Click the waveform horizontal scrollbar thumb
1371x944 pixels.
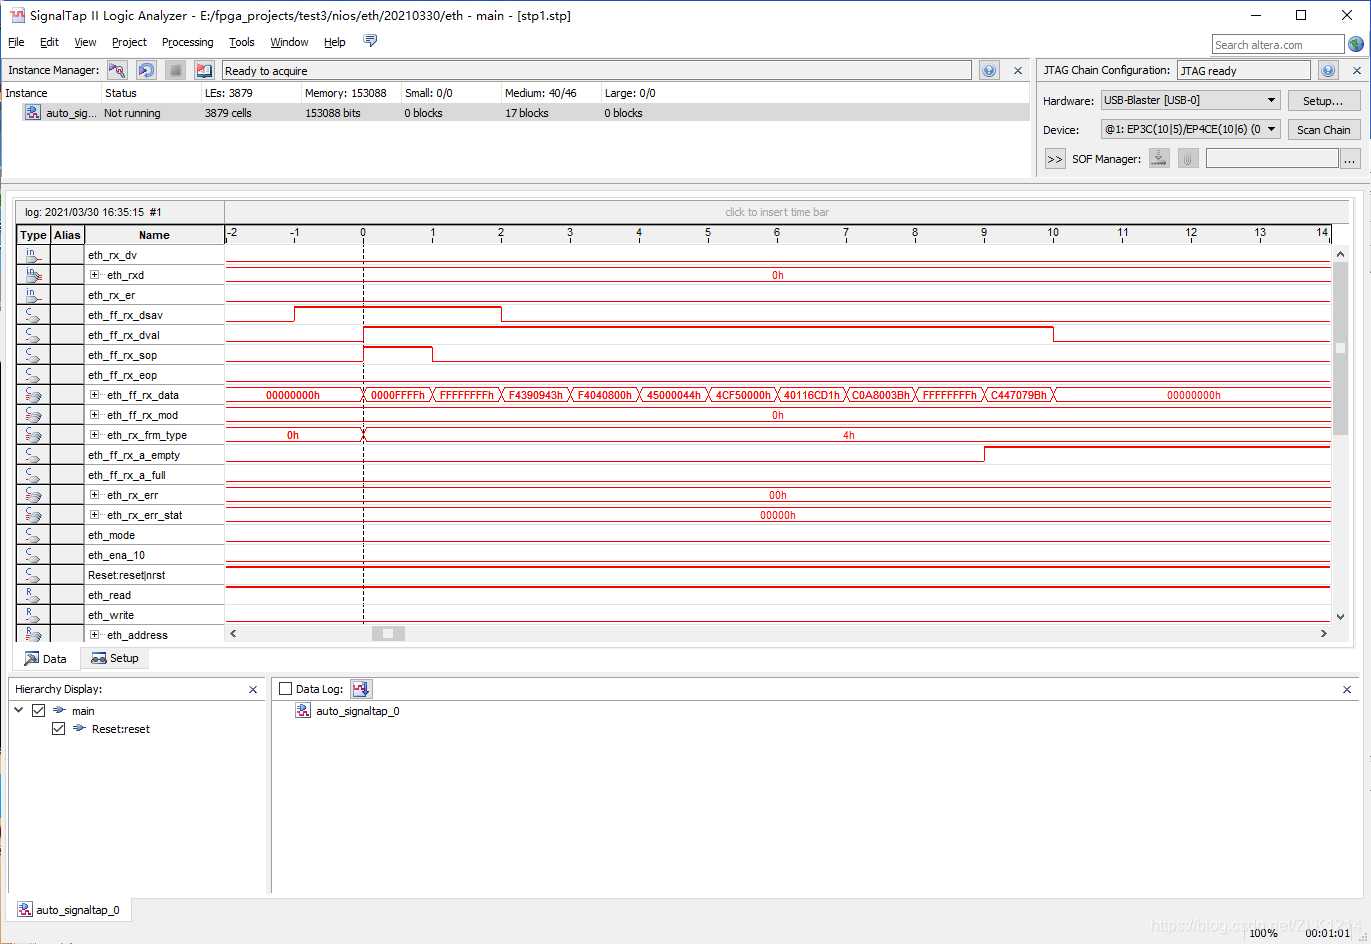pyautogui.click(x=388, y=633)
